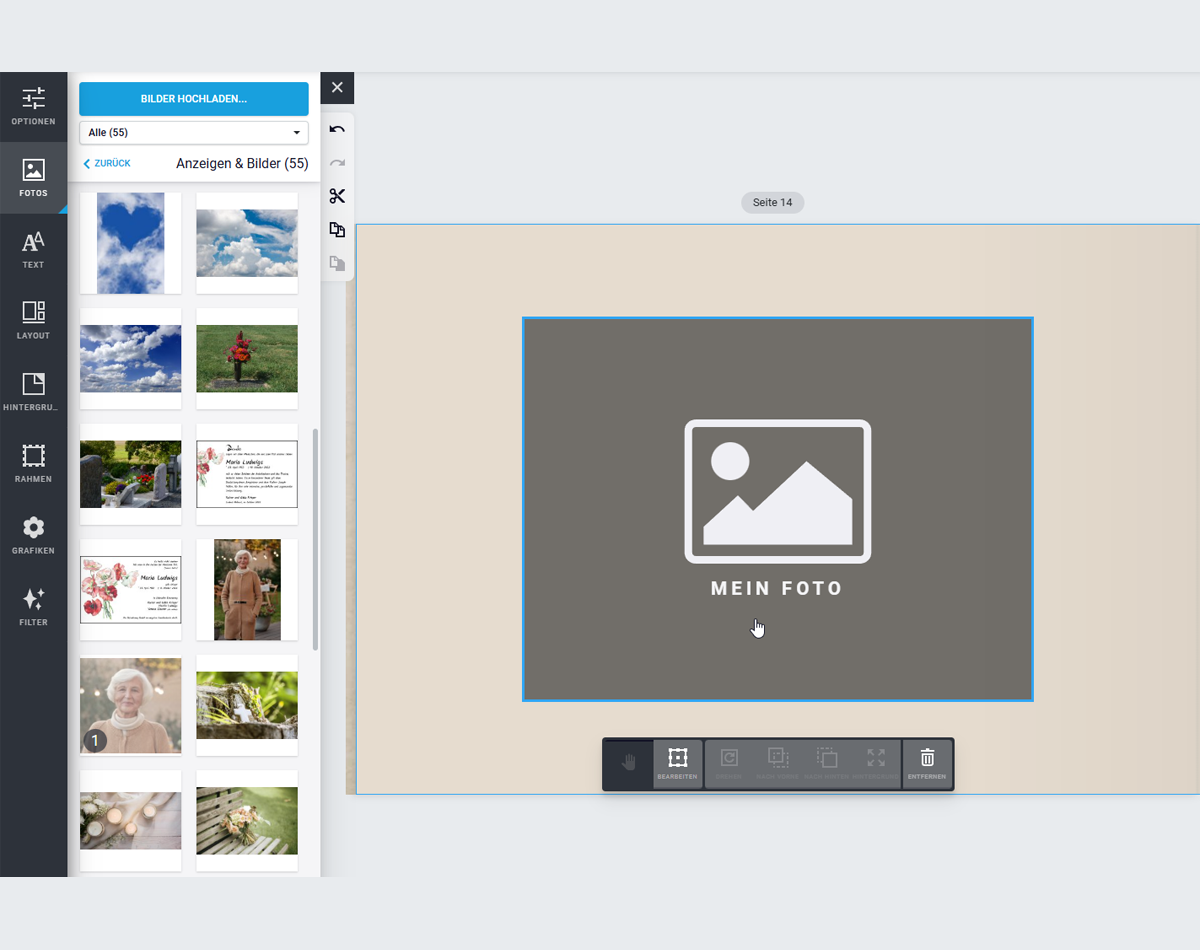
Task: Open the Alle (55) dropdown
Action: pyautogui.click(x=194, y=132)
